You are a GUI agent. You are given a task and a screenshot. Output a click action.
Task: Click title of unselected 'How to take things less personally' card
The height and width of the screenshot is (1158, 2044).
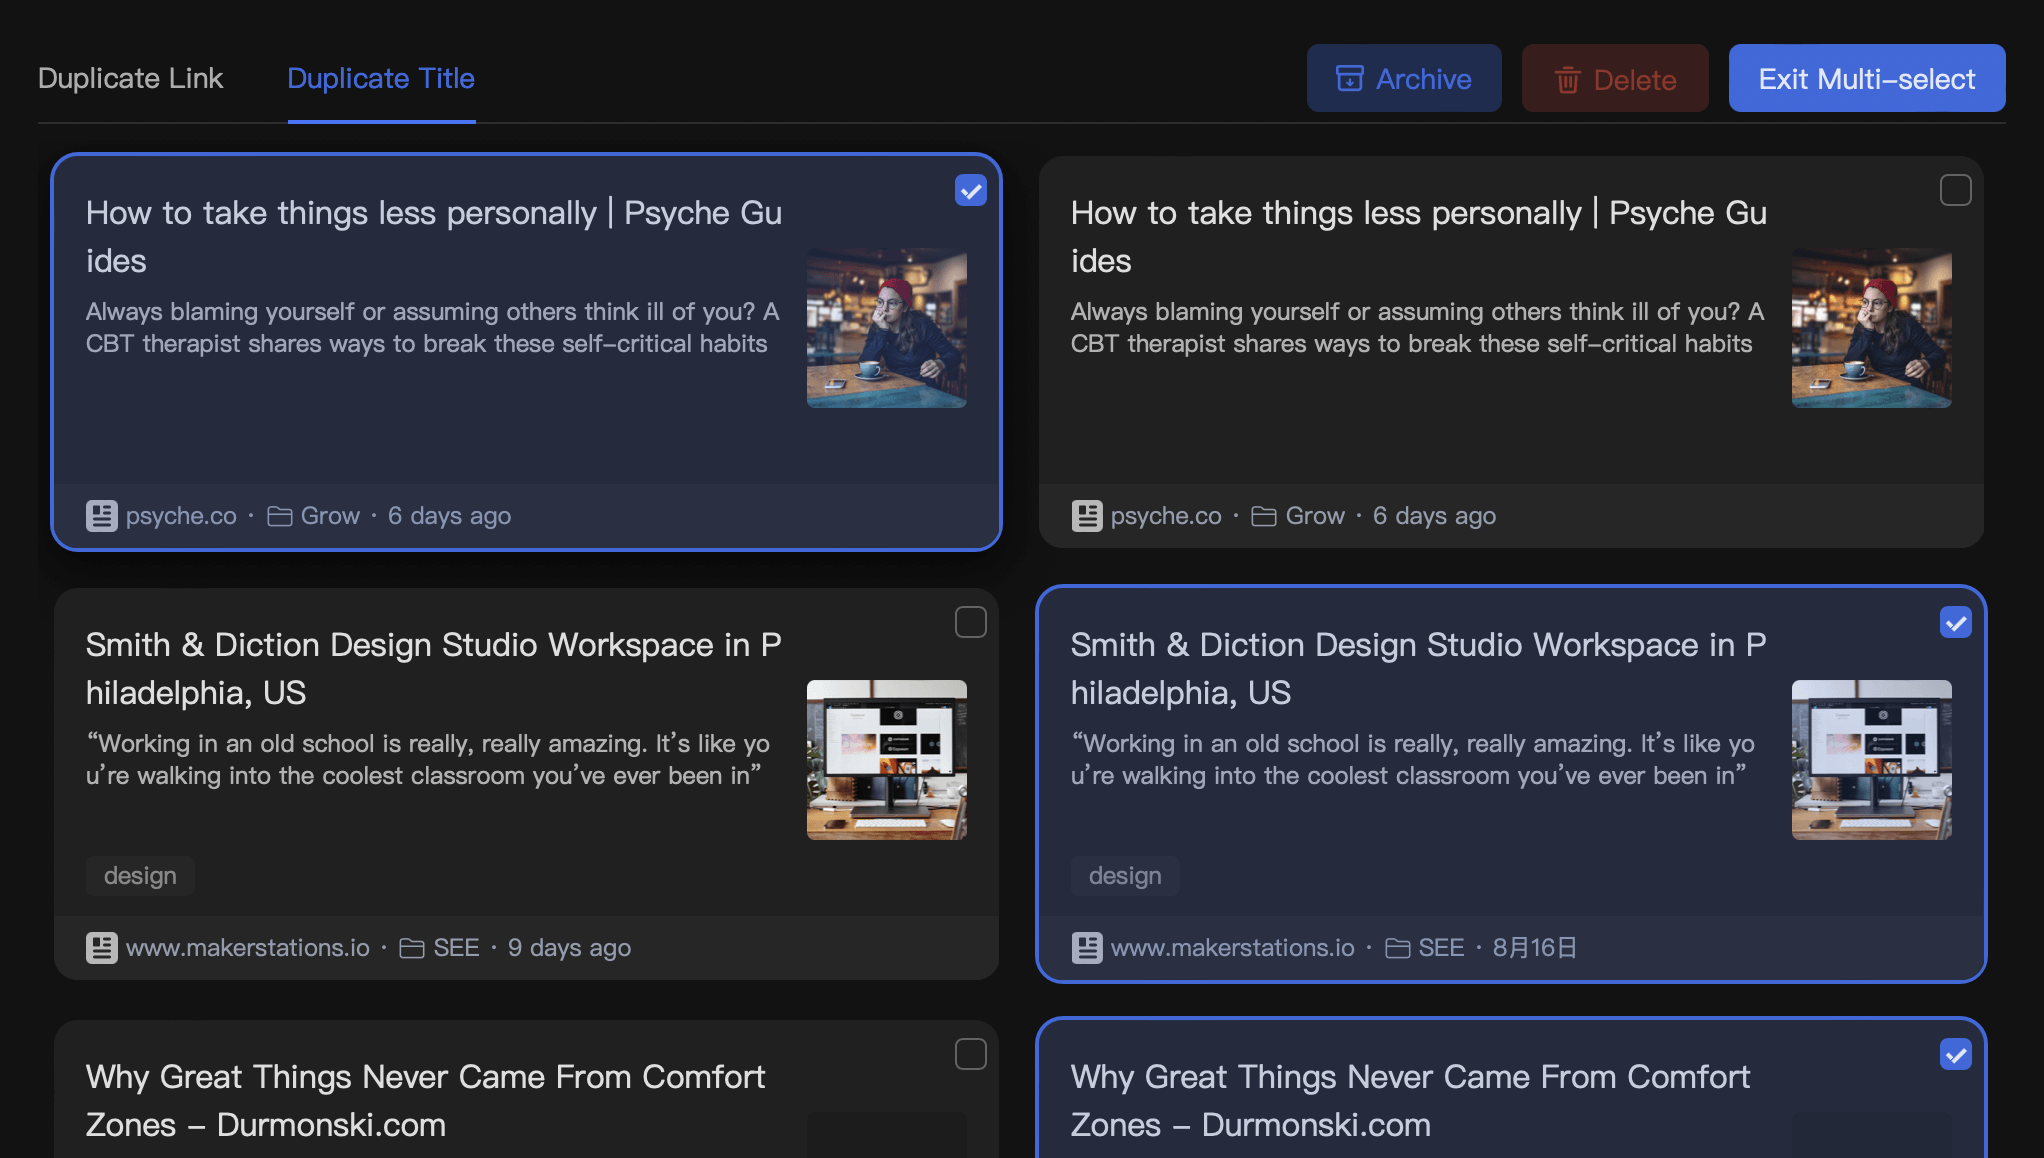[1419, 237]
